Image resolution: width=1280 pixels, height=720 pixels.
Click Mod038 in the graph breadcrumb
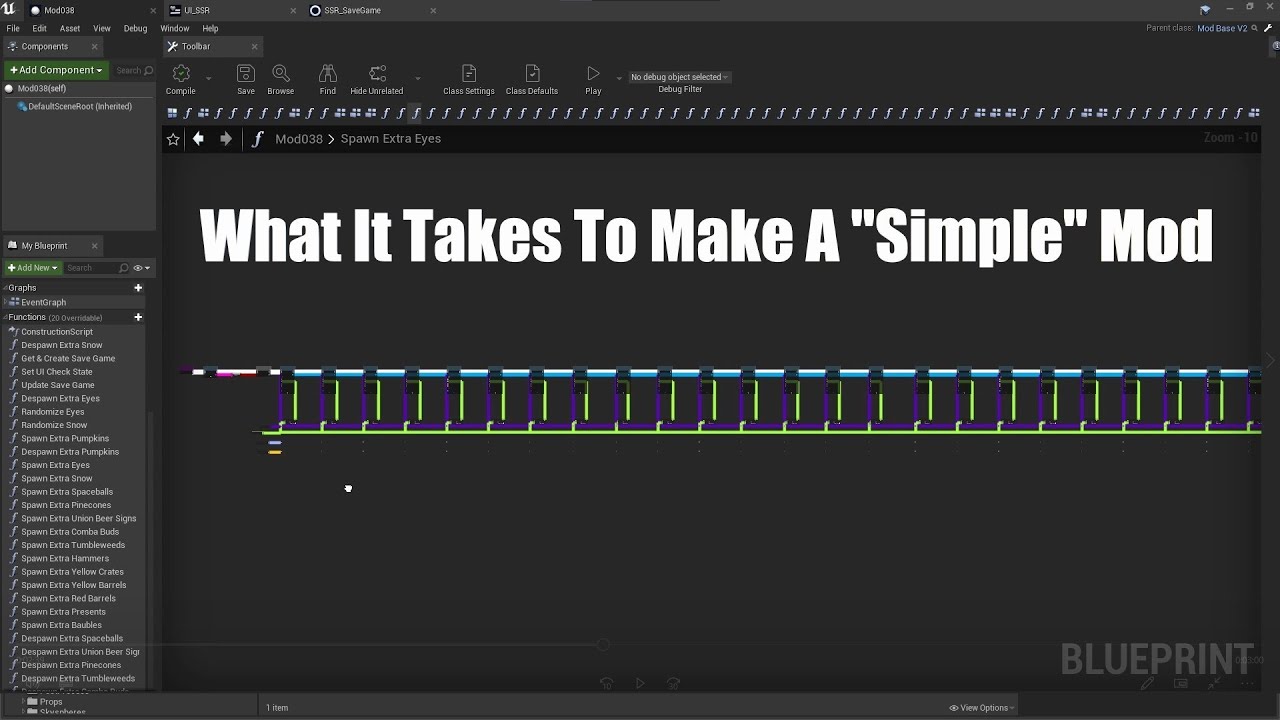tap(299, 139)
